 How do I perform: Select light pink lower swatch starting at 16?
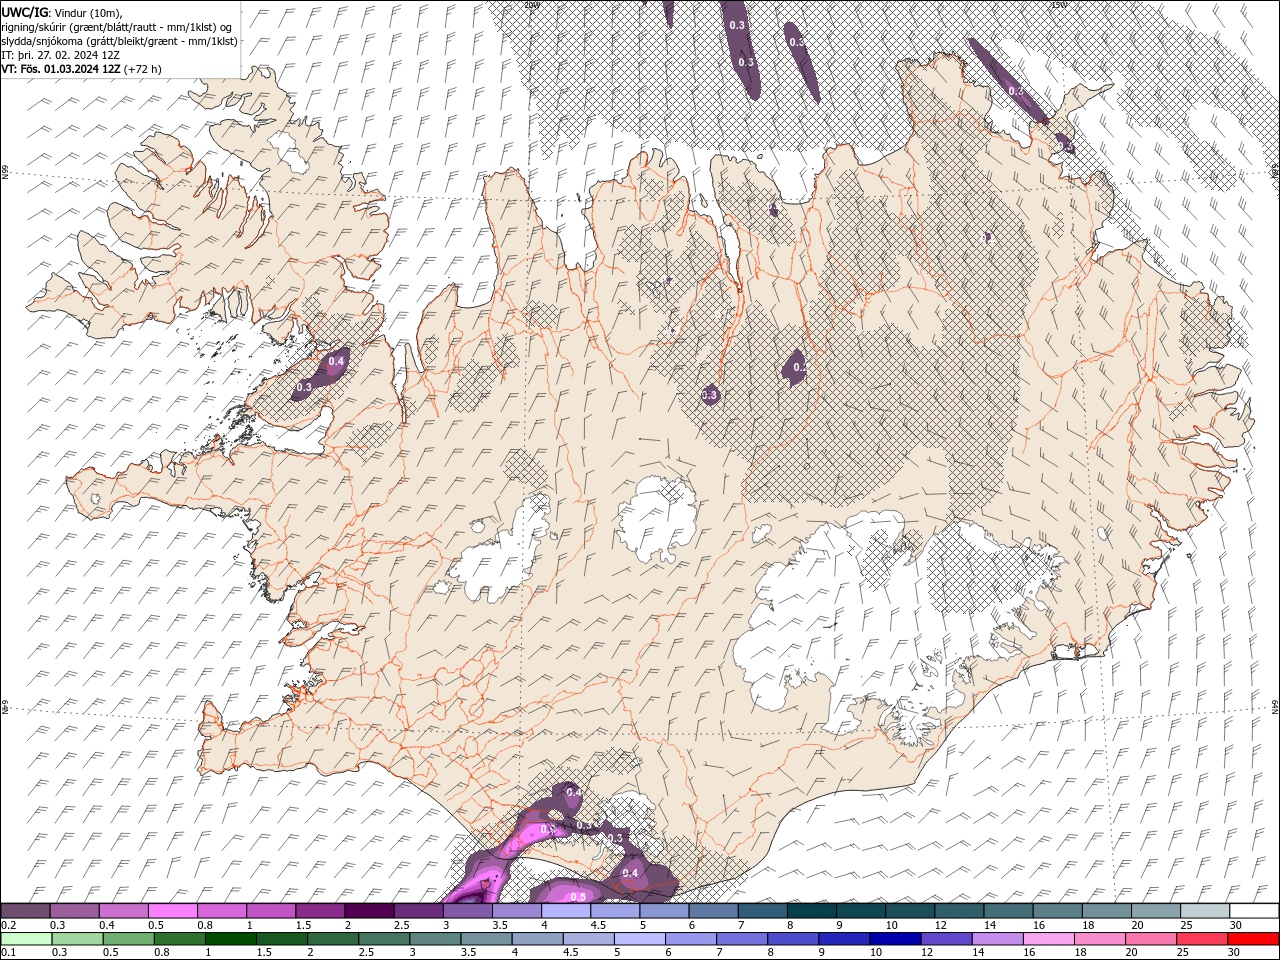click(x=1048, y=939)
